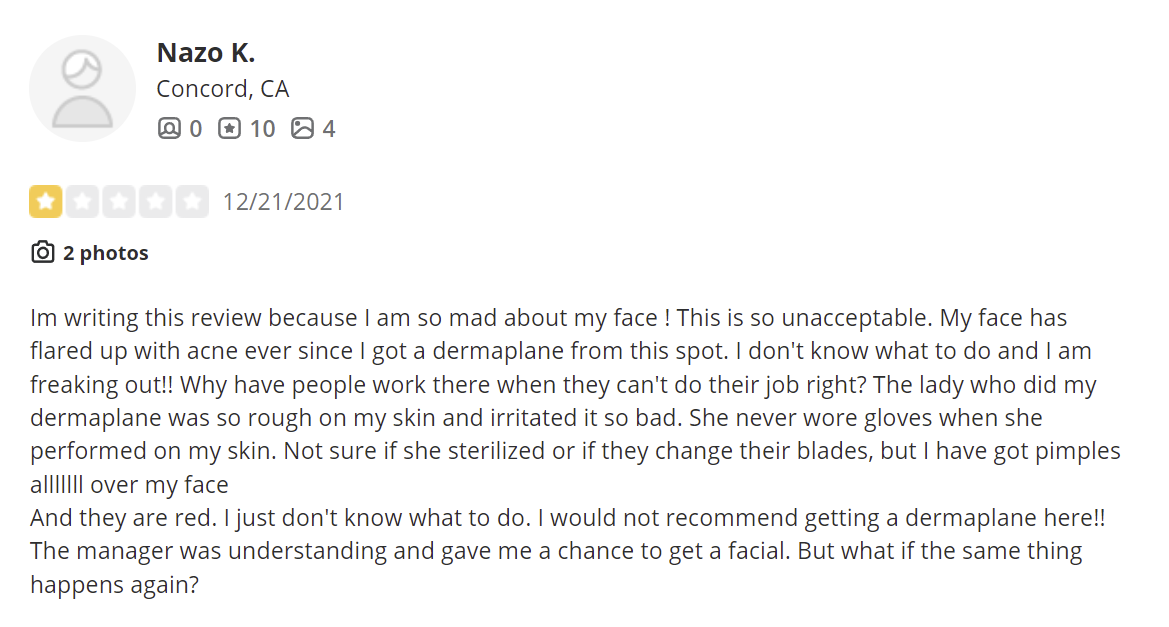Open the camera icon beside 2 photos
Viewport: 1169px width, 627px height.
click(x=42, y=252)
